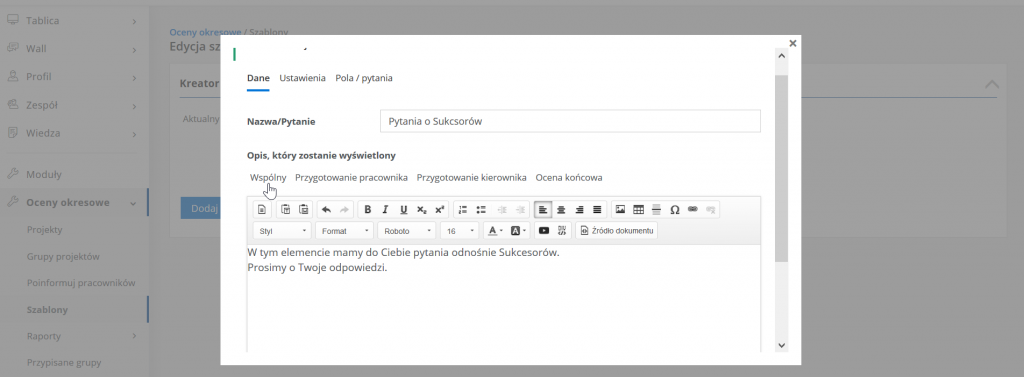Justify the text
Viewport: 1024px width, 377px height.
pos(597,210)
